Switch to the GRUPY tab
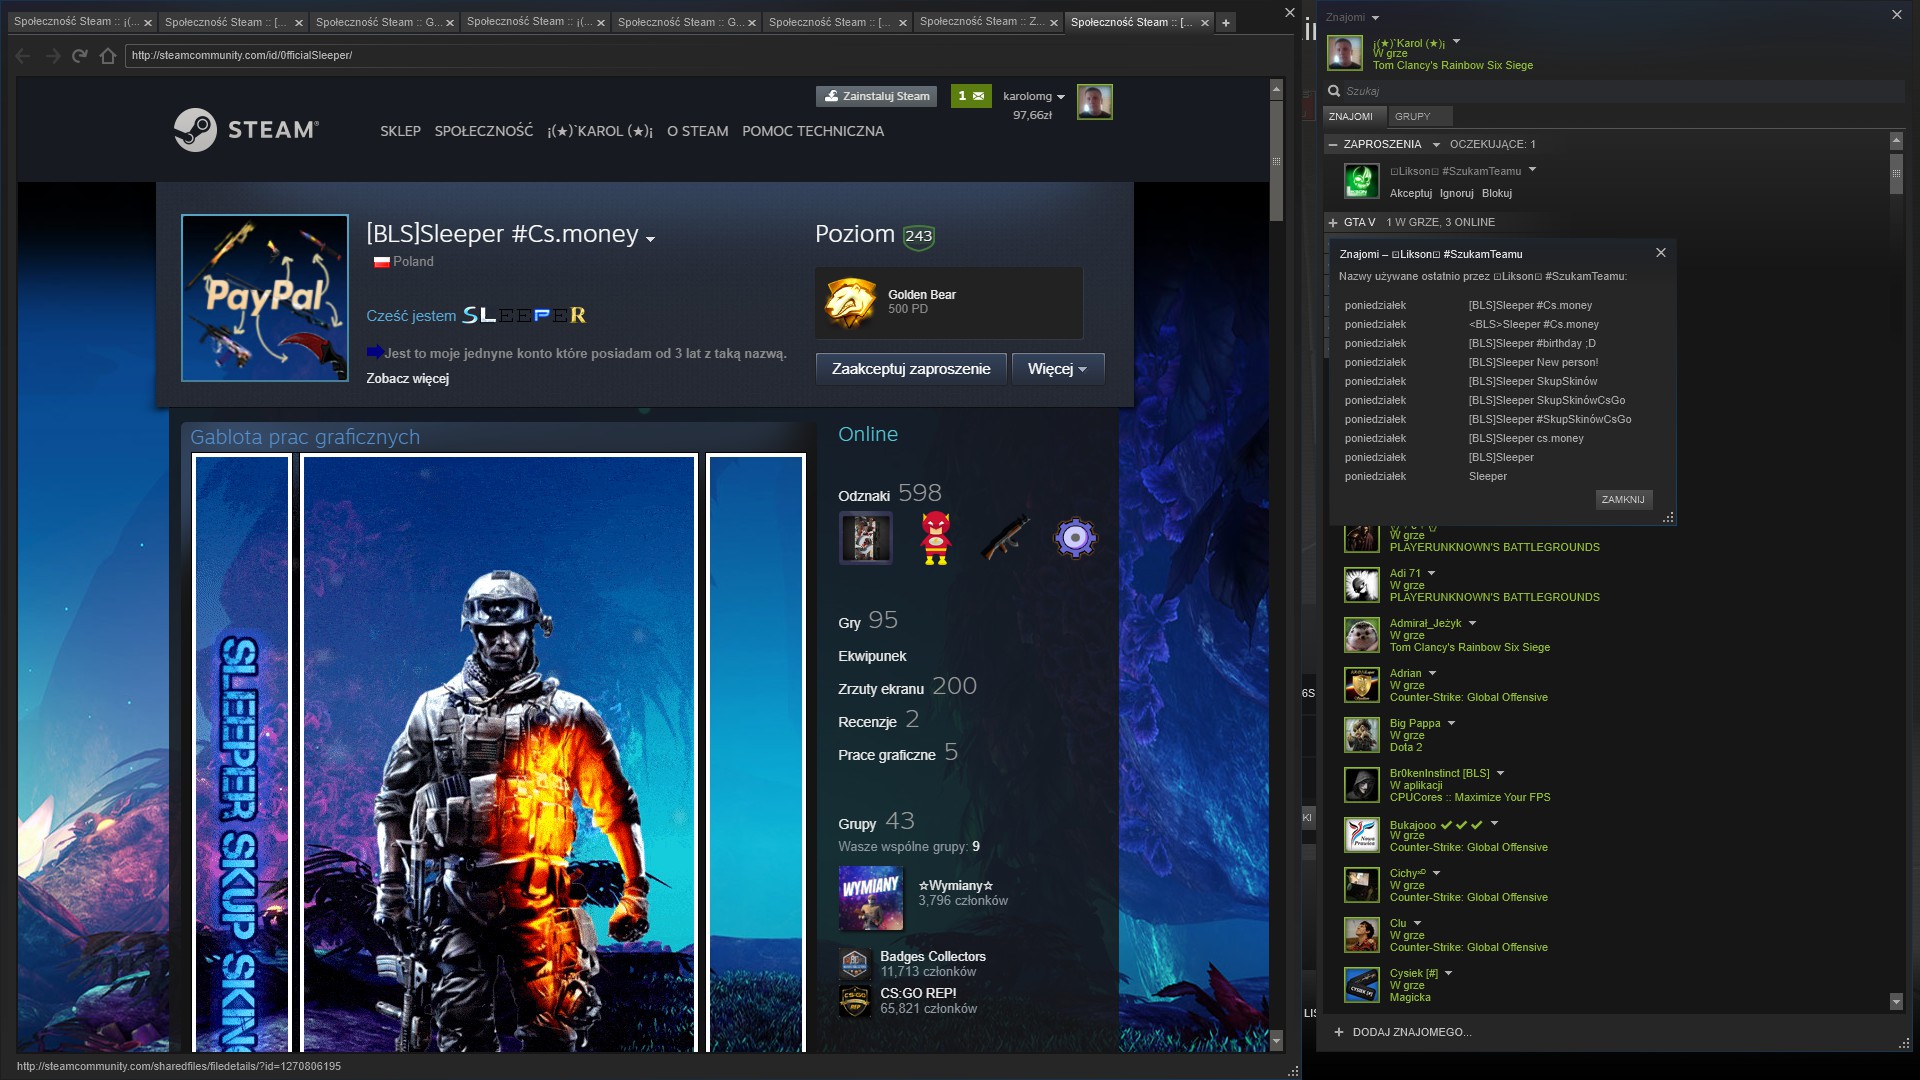 [x=1412, y=117]
